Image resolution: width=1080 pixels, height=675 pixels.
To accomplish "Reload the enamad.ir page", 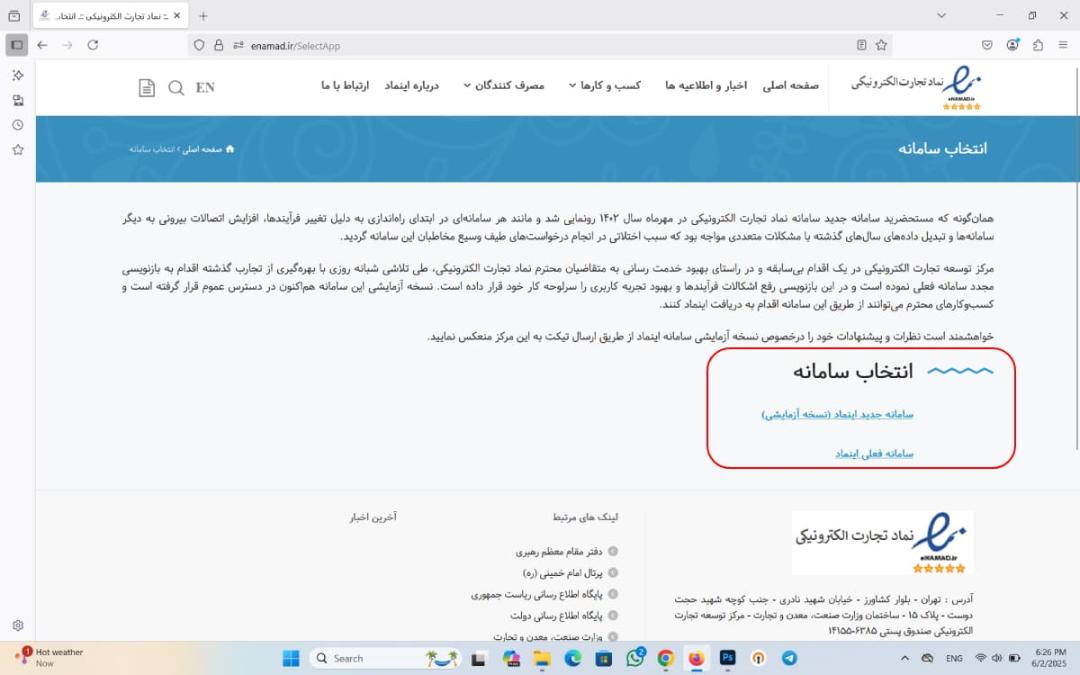I will [x=93, y=45].
